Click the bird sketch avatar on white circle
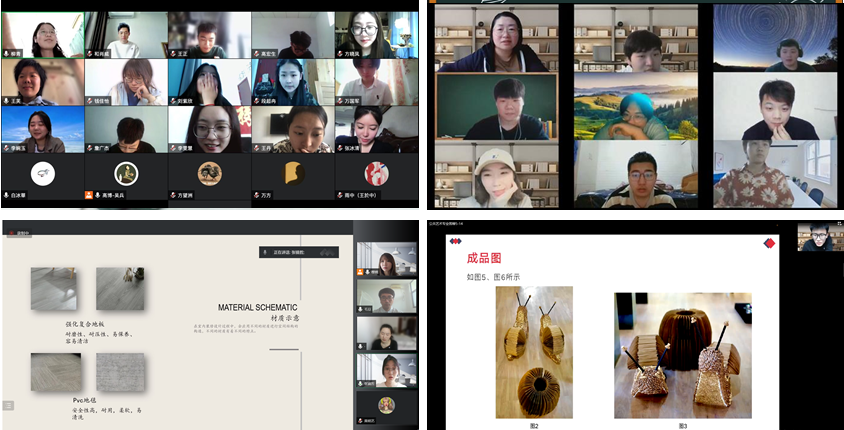Screen dimensions: 844x430 (42, 173)
